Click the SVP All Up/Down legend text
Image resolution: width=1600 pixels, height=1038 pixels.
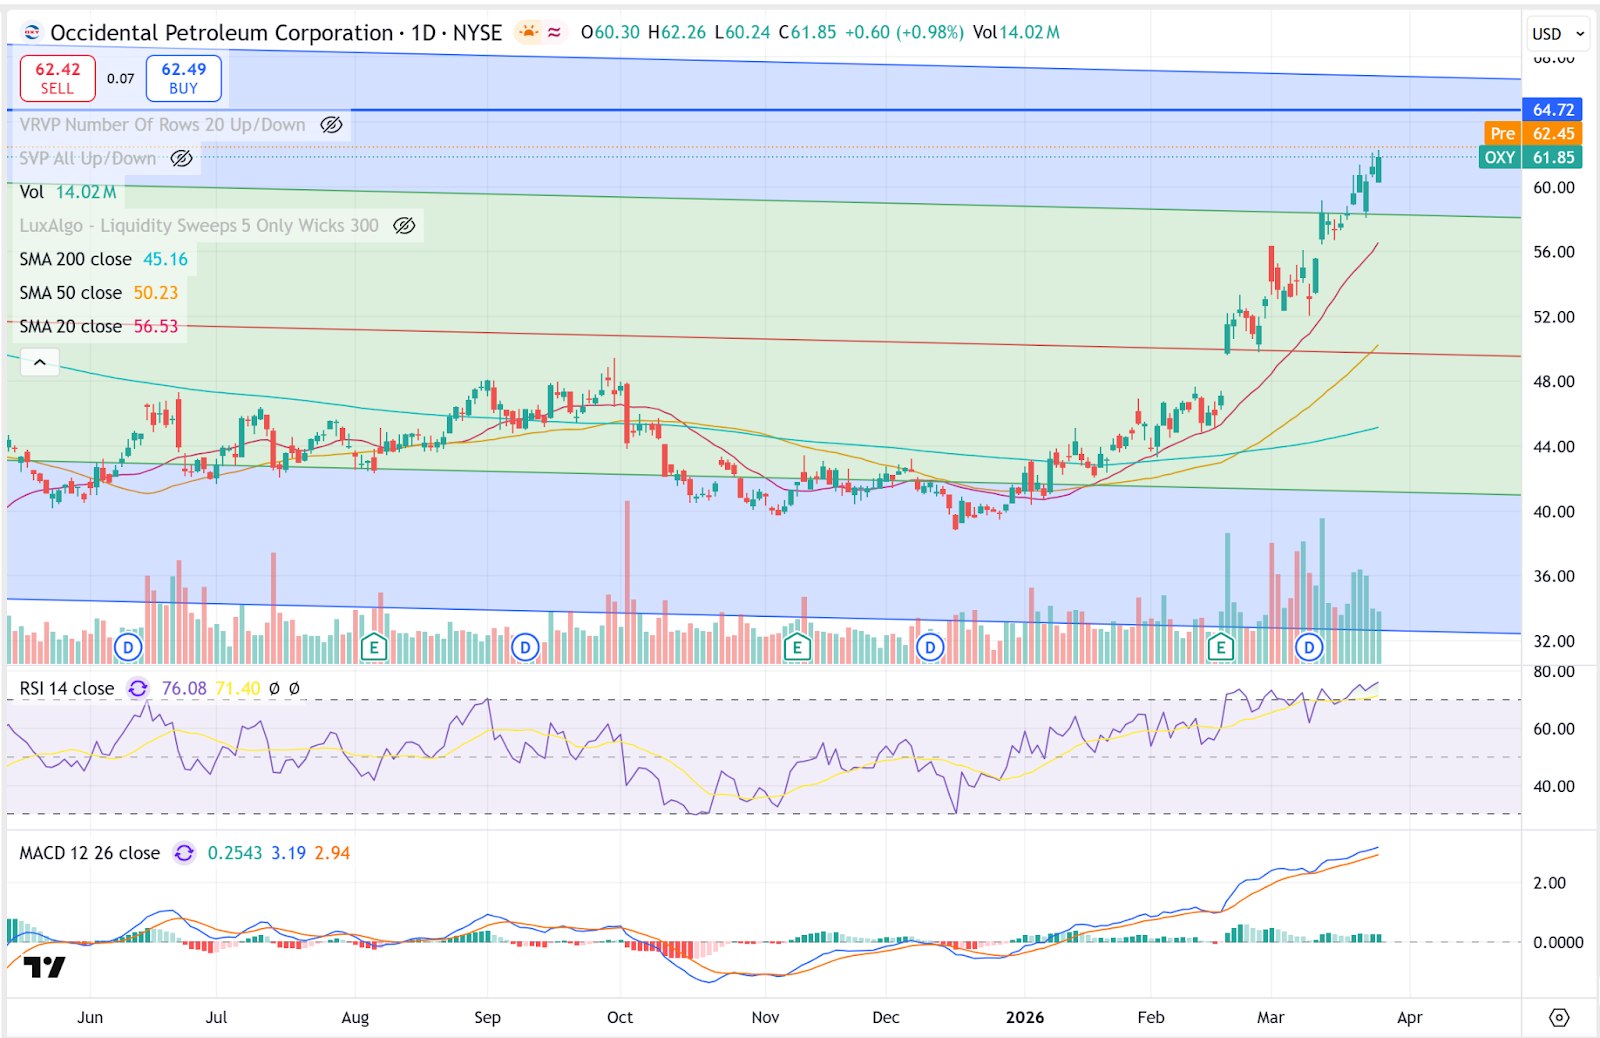(88, 158)
